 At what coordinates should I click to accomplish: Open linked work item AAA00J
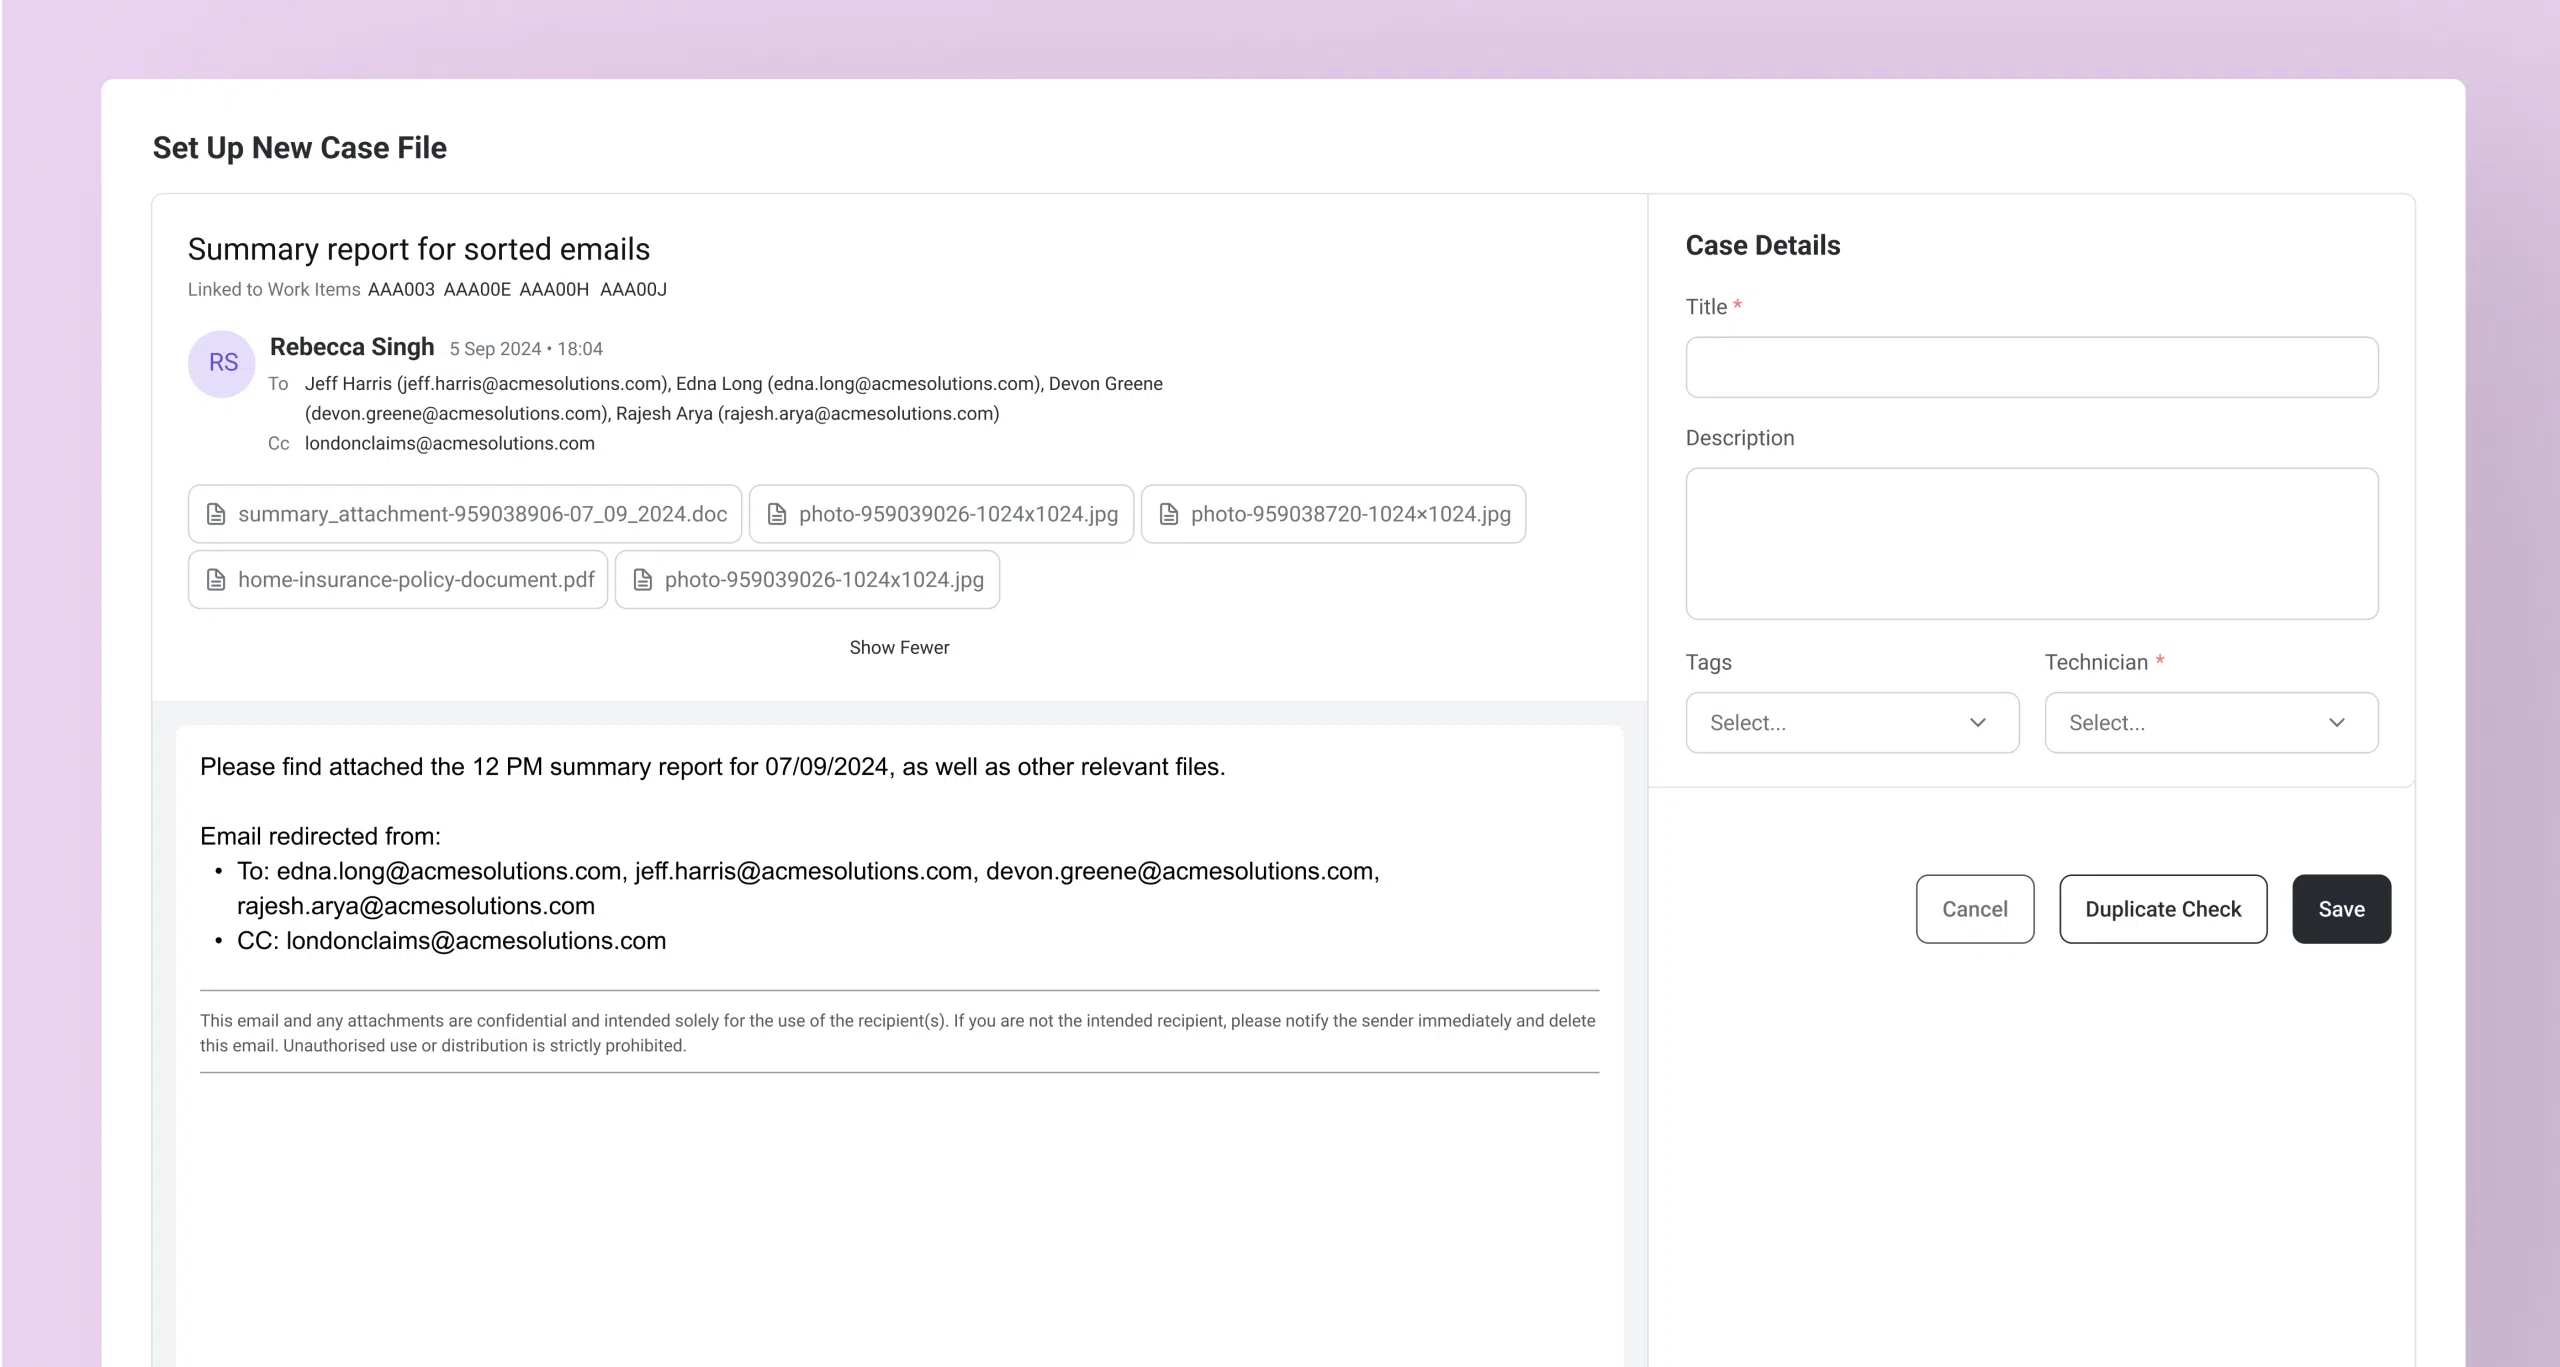(x=633, y=290)
